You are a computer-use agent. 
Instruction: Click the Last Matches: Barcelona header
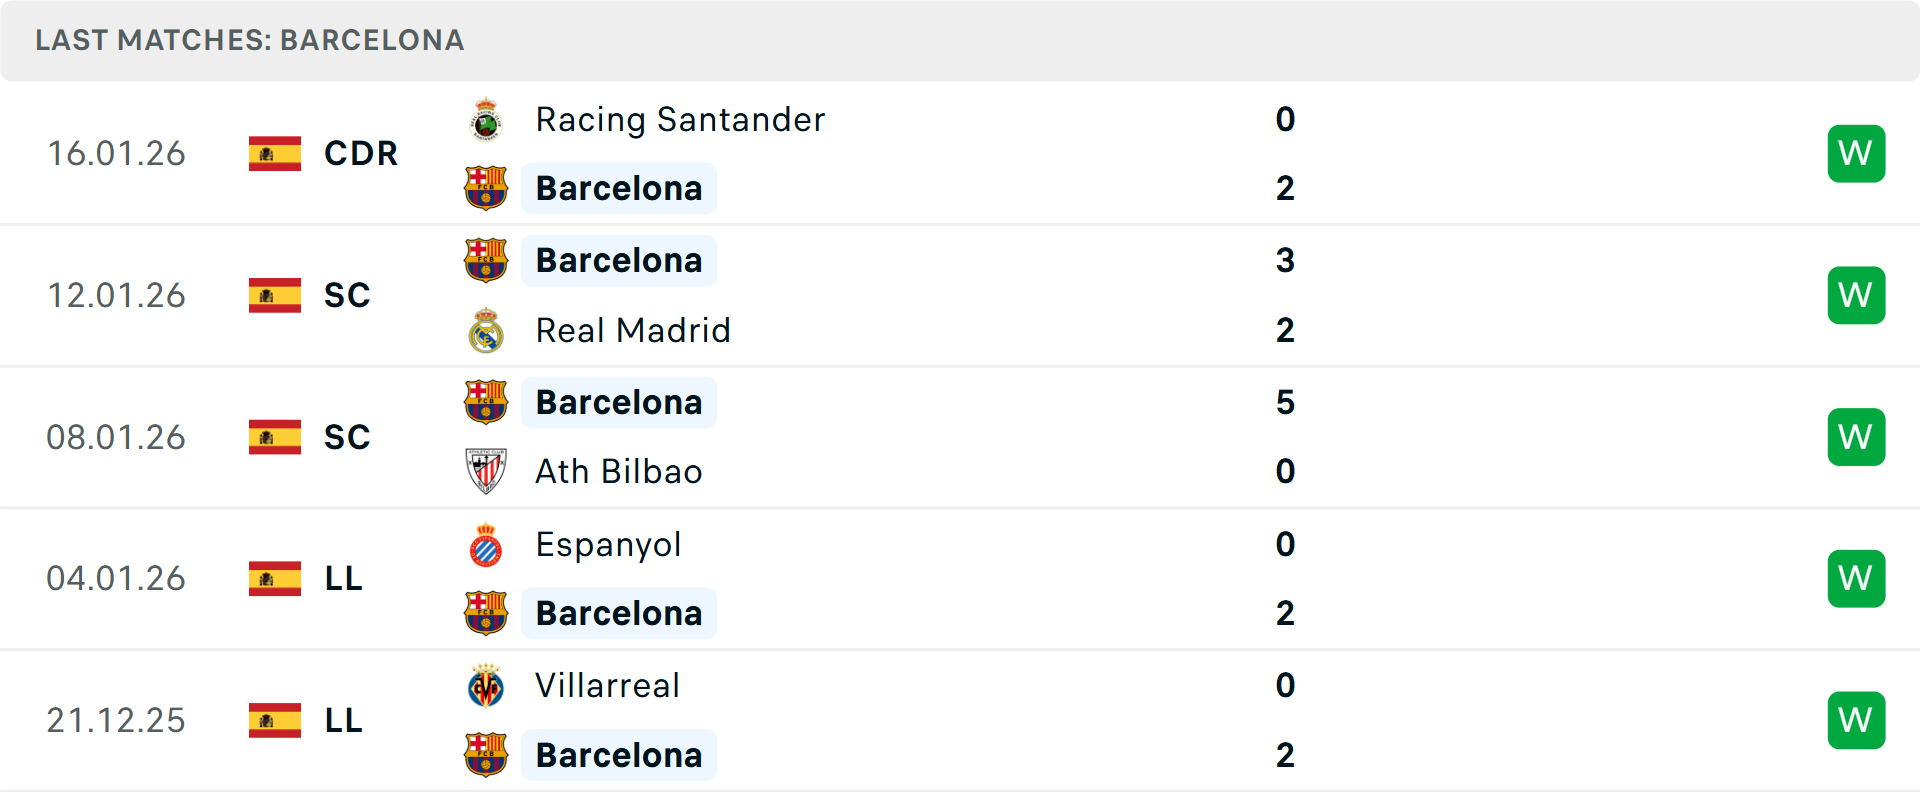coord(250,40)
